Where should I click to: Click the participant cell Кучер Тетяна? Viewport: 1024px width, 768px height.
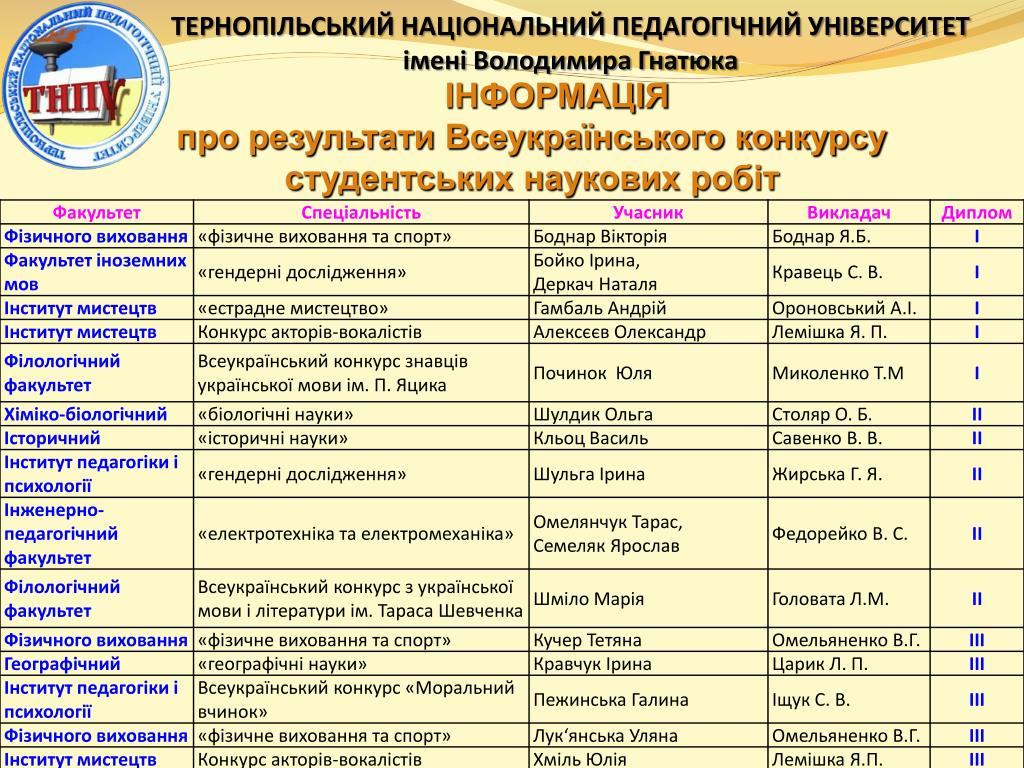(x=648, y=640)
